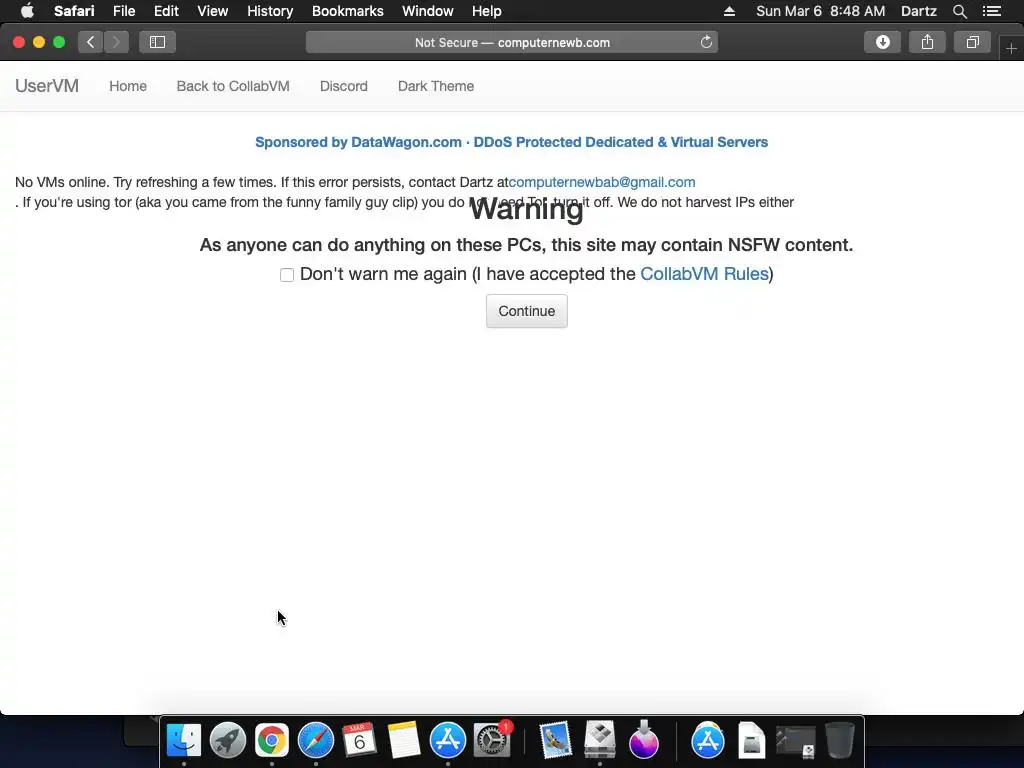Viewport: 1024px width, 768px height.
Task: Show all tabs overview
Action: tap(972, 42)
